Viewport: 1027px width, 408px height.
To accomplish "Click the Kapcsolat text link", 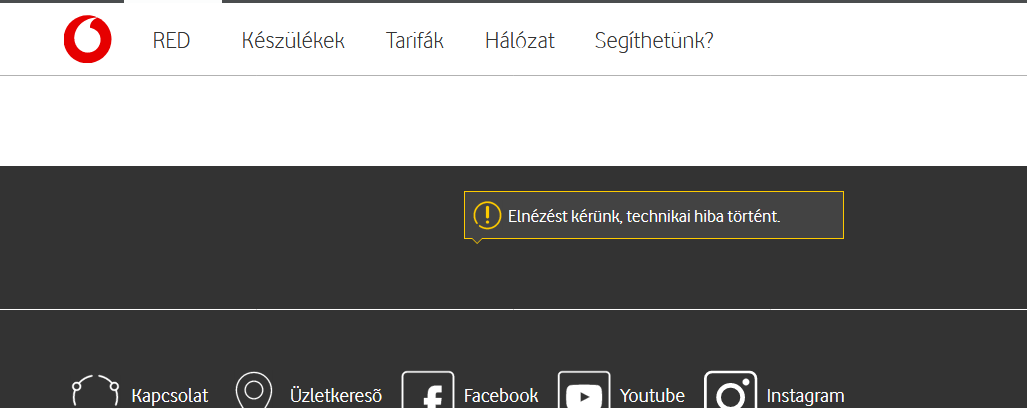I will coord(170,396).
